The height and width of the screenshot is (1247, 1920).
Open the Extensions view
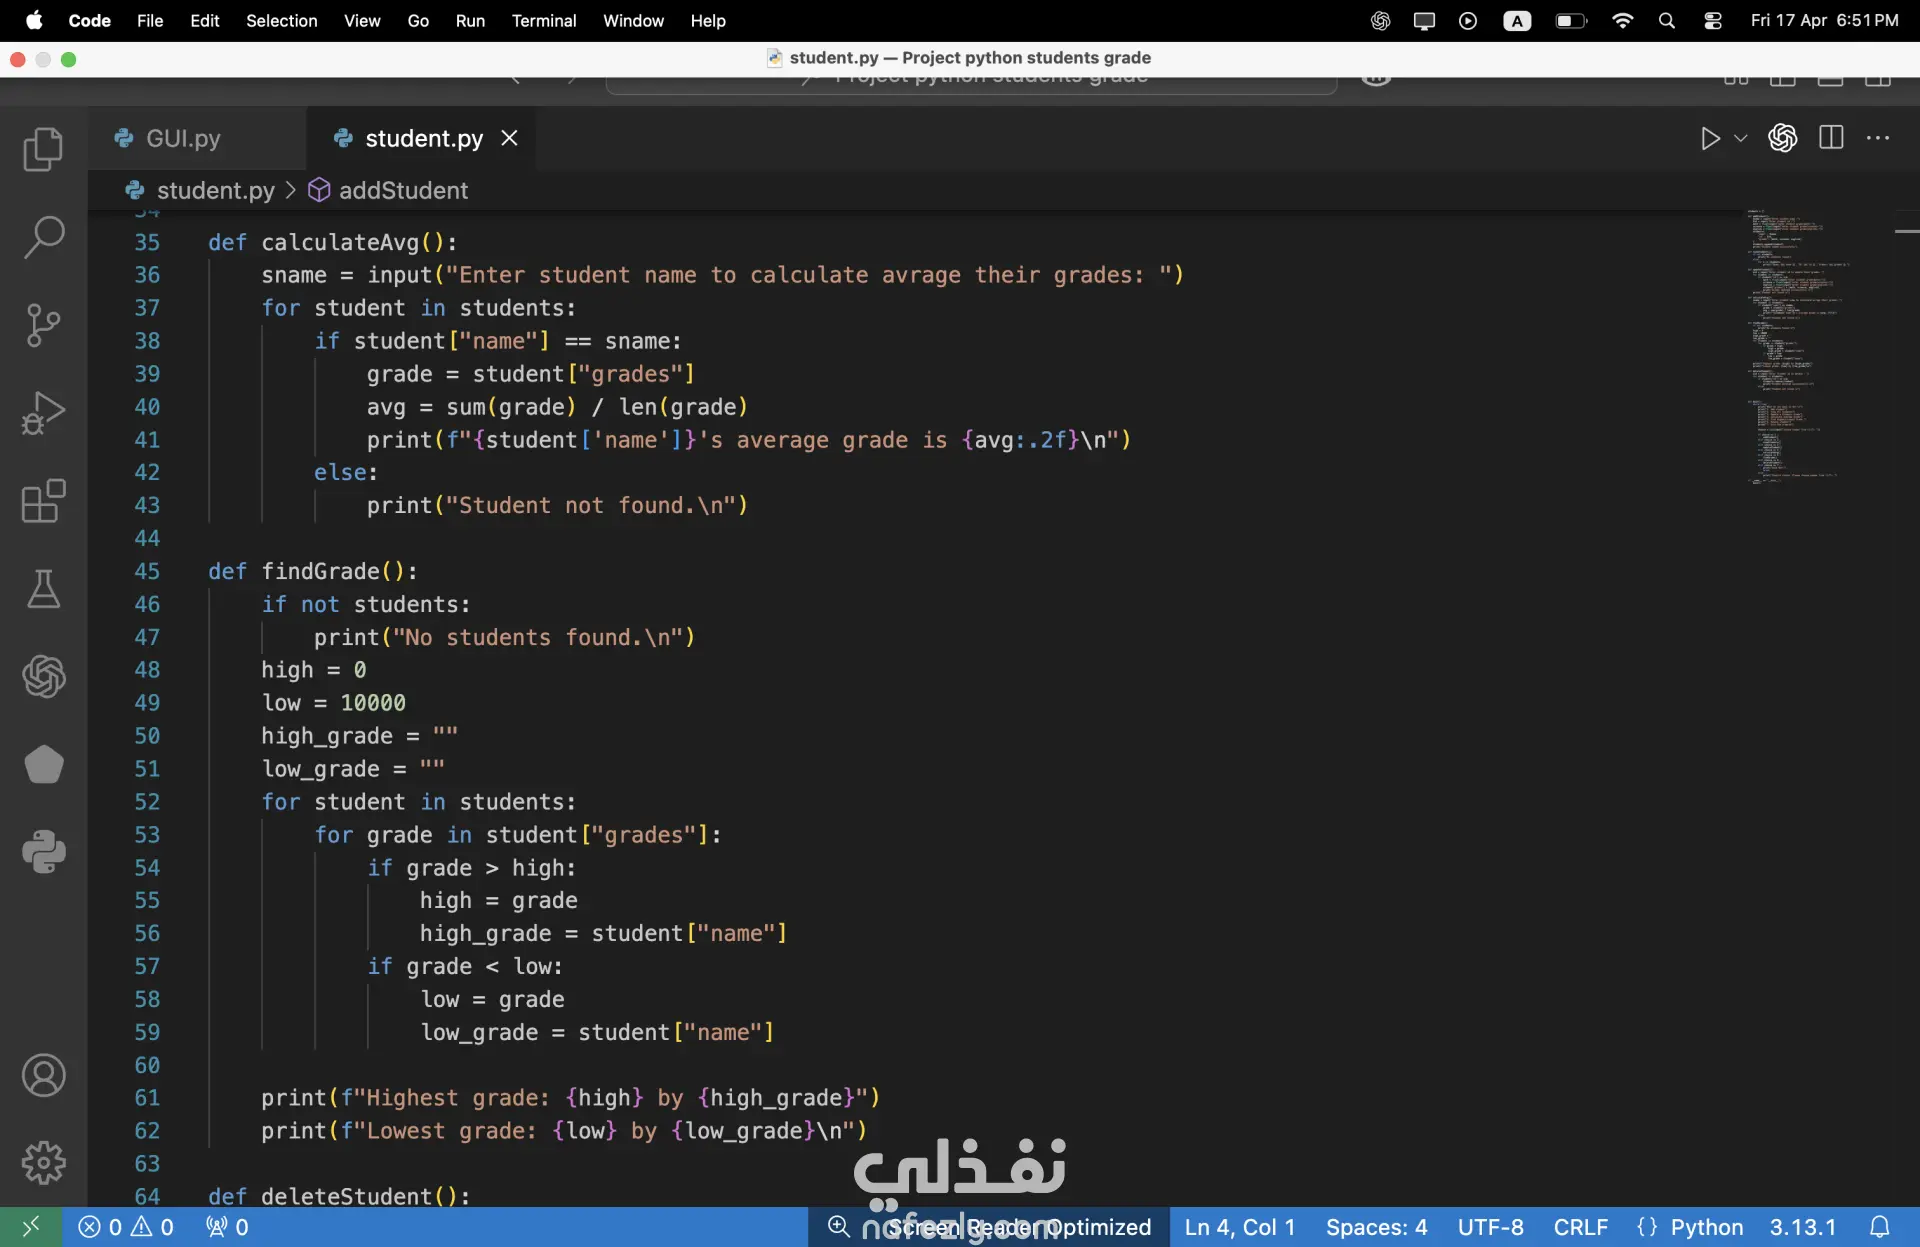point(43,501)
